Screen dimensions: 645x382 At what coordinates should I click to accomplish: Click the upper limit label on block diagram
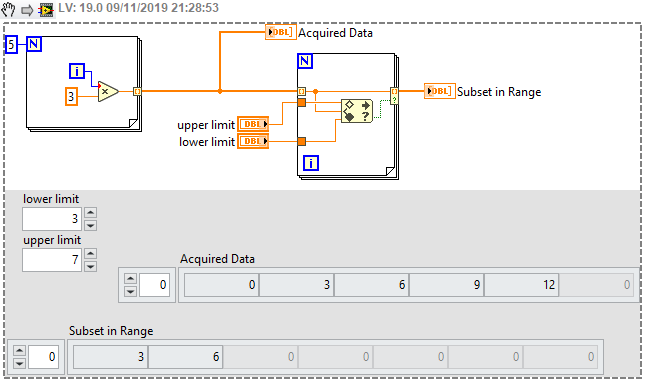coord(206,125)
